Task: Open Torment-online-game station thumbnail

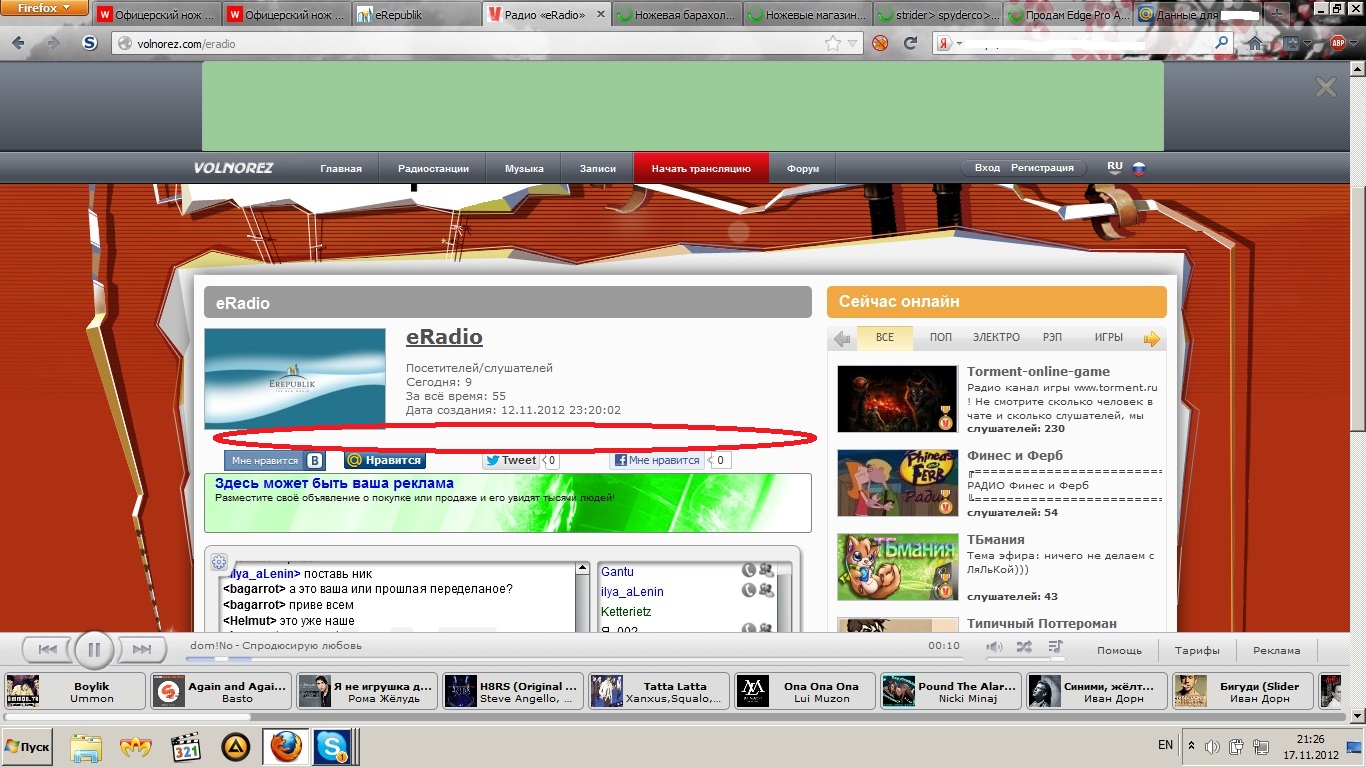Action: pos(897,399)
